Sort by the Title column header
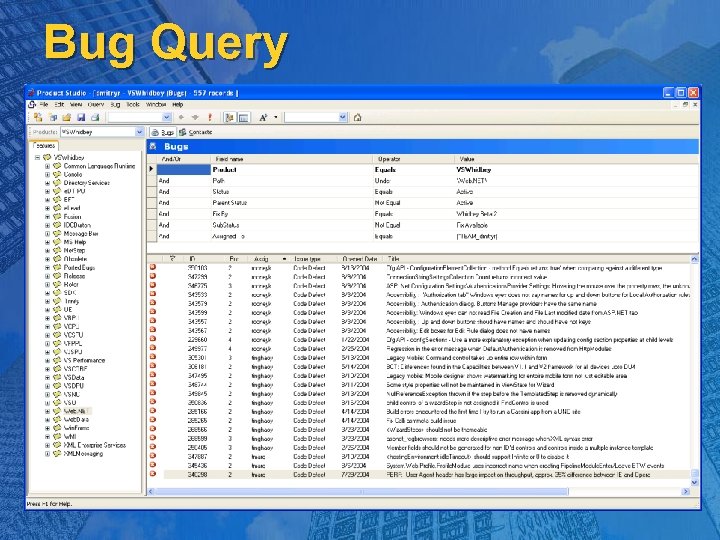Viewport: 720px width, 540px height. click(x=537, y=259)
